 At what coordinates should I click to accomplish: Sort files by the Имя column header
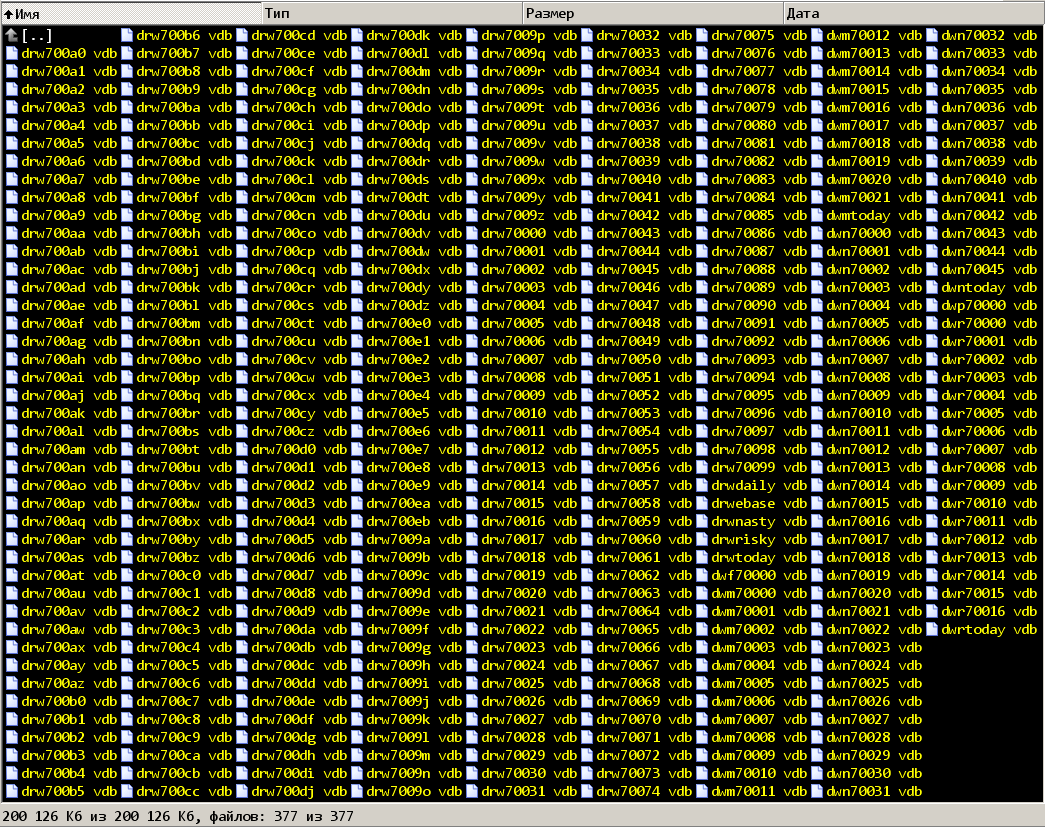click(x=130, y=13)
